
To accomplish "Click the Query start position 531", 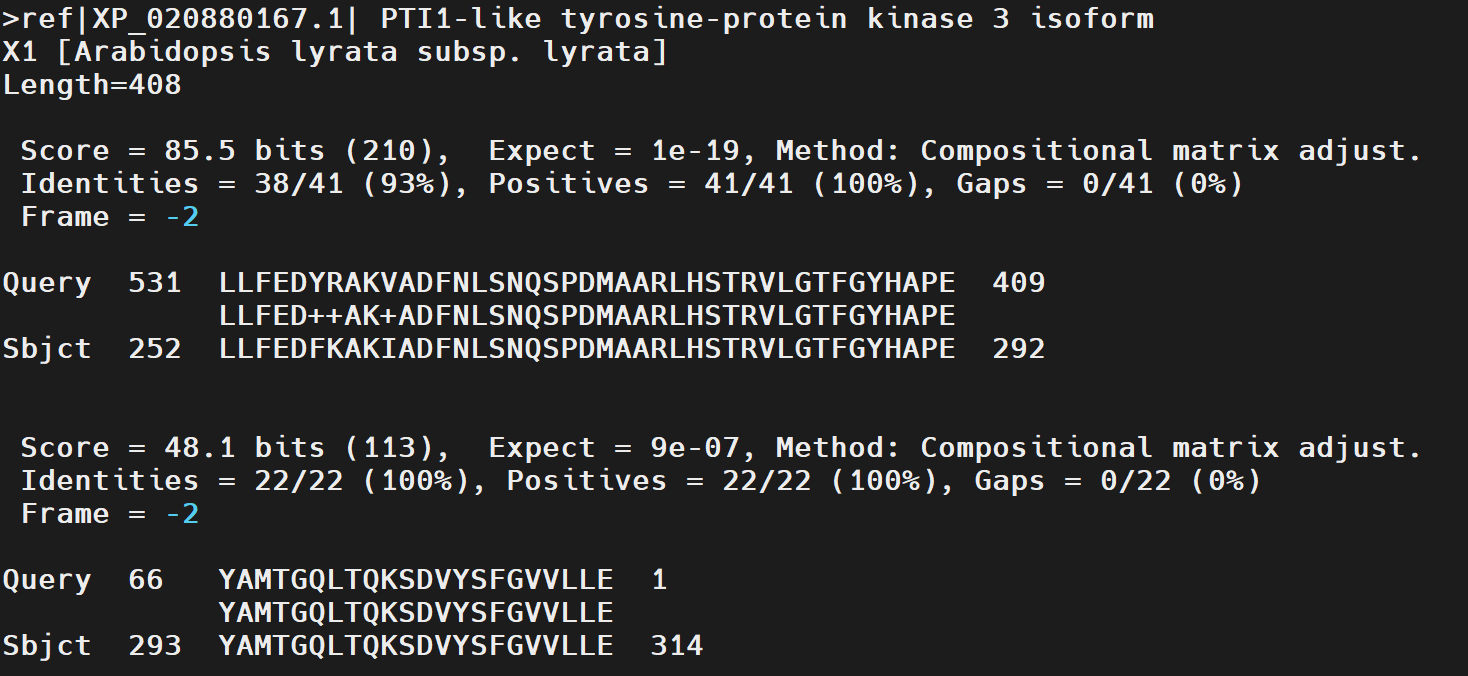I will tap(155, 283).
